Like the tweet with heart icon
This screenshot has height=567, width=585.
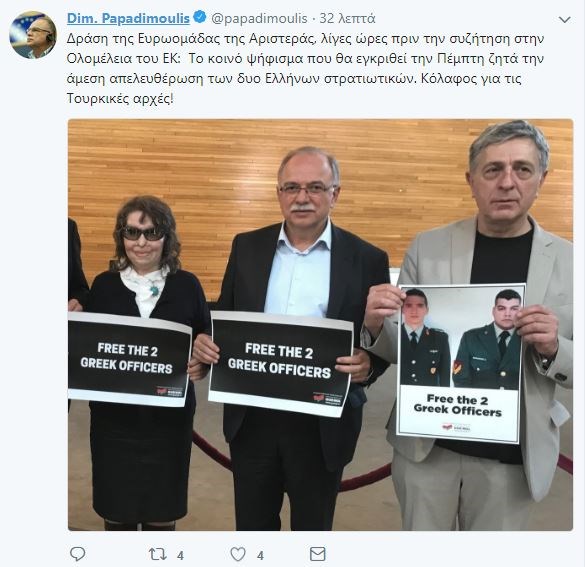[x=238, y=554]
